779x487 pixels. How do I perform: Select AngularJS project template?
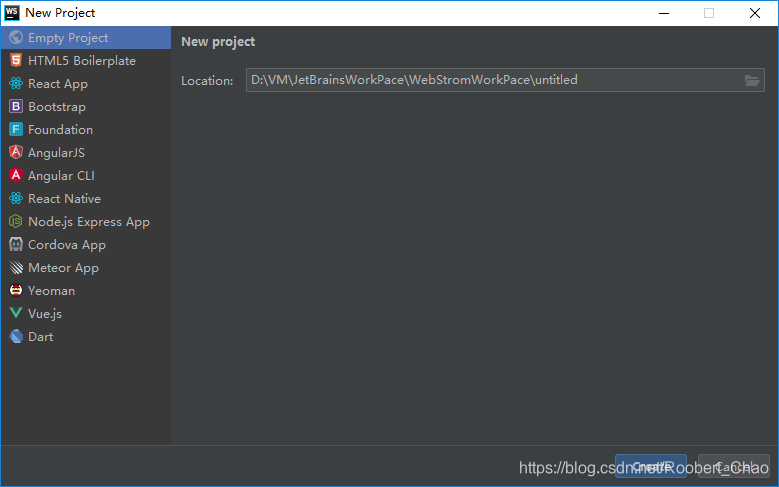coord(86,153)
